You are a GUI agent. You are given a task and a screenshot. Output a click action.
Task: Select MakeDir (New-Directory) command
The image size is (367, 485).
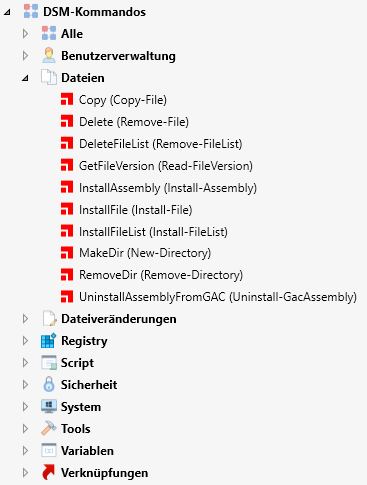tap(145, 253)
